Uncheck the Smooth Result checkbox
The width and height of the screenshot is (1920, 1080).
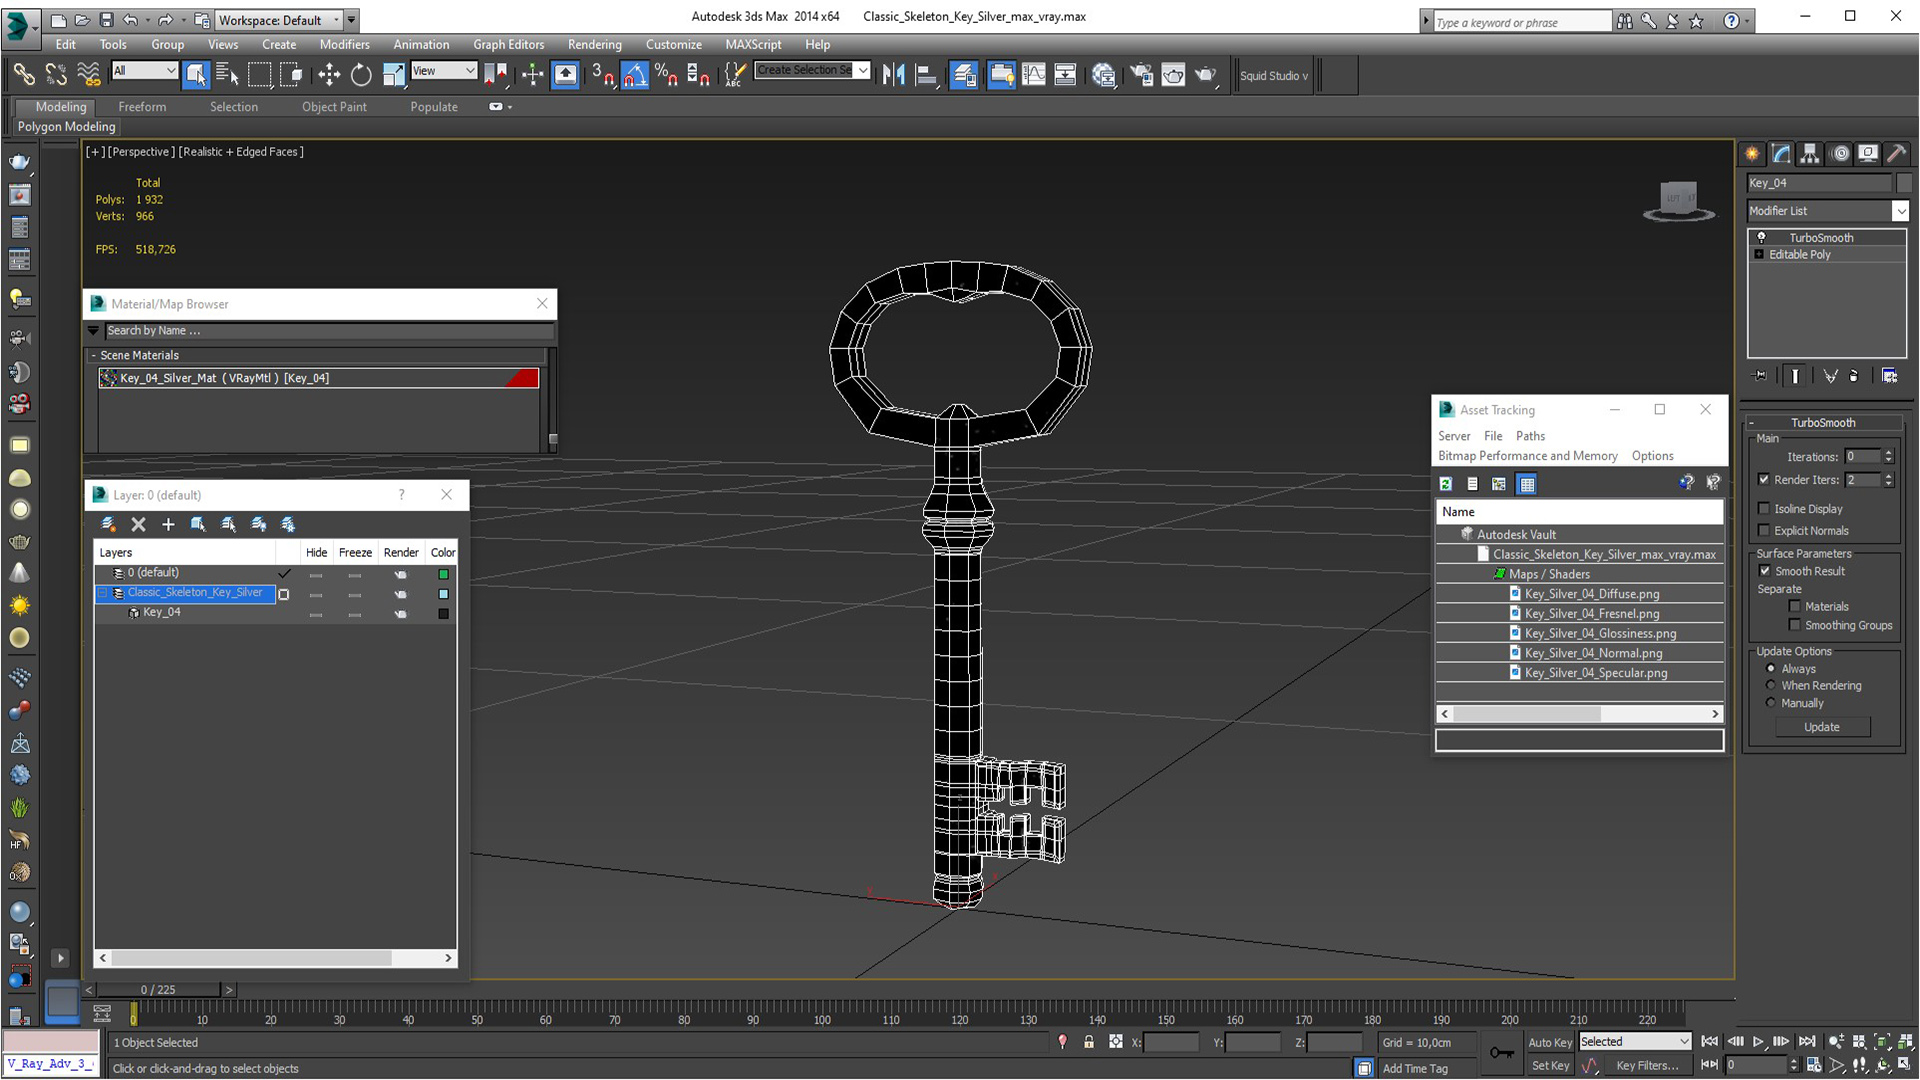pyautogui.click(x=1764, y=571)
